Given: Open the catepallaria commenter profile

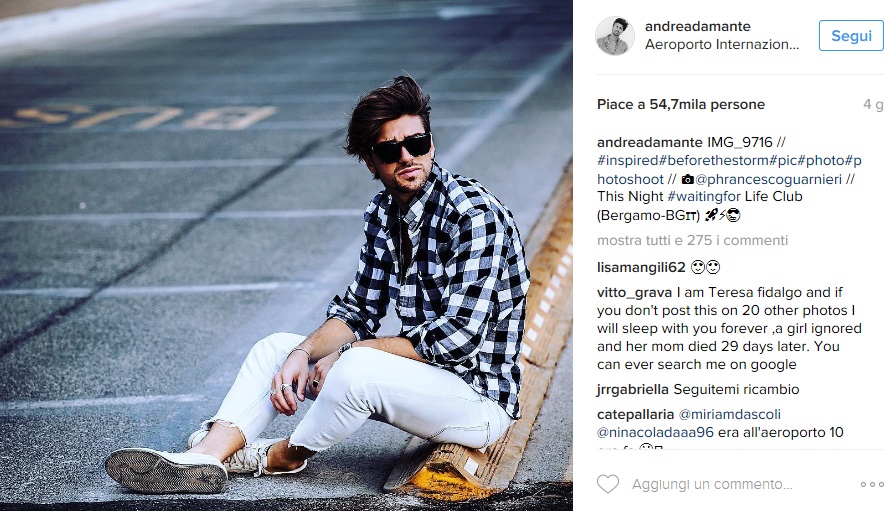Looking at the screenshot, I should click(635, 414).
